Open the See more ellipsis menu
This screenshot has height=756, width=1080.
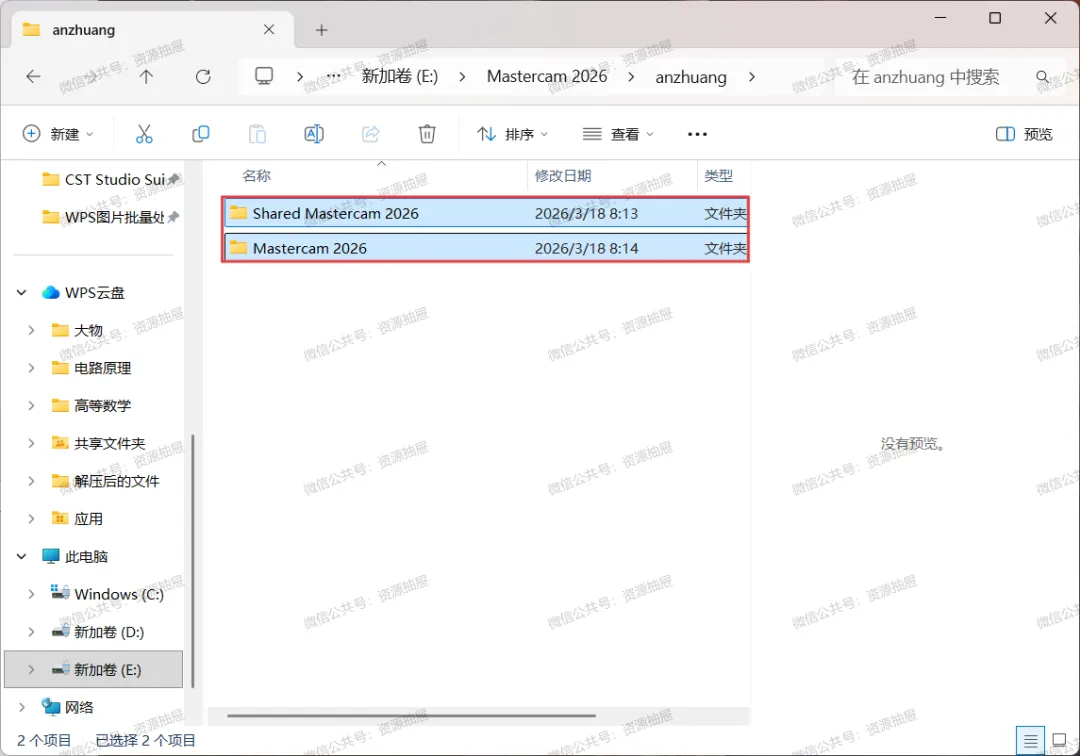[697, 134]
